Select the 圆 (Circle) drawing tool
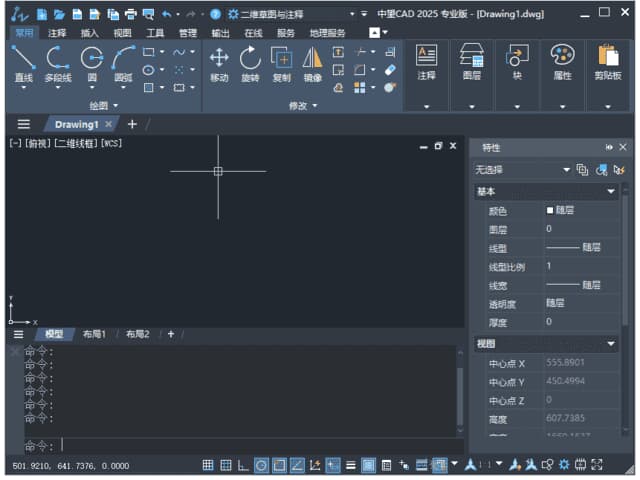This screenshot has height=480, width=640. [x=91, y=61]
